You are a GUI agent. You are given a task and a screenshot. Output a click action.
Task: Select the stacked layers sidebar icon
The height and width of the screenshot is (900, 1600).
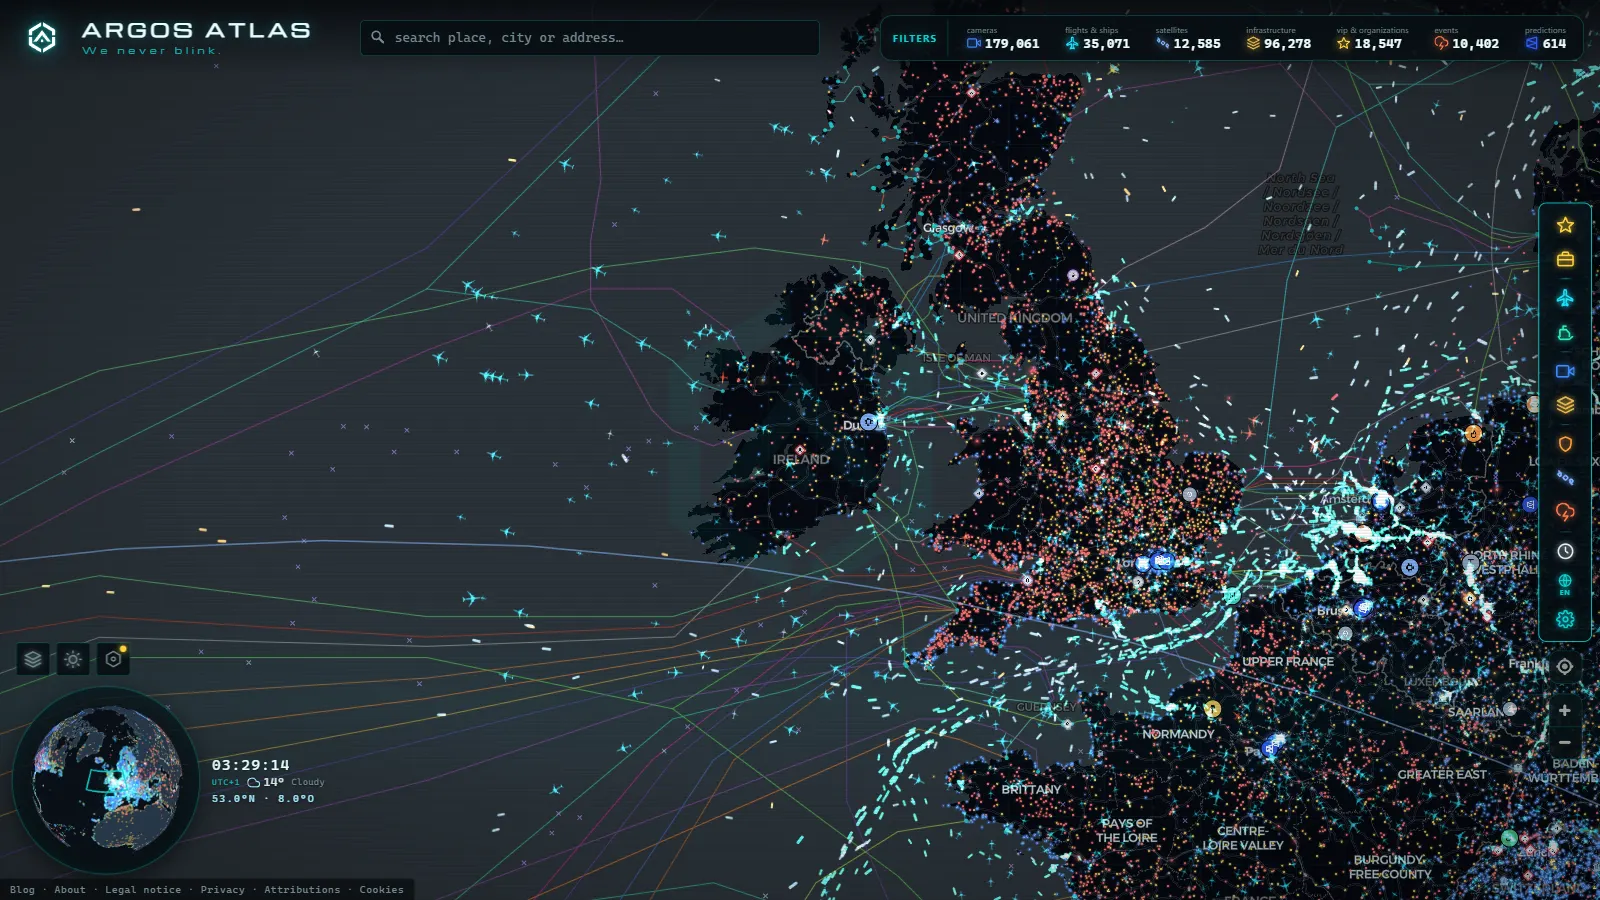pos(1565,405)
